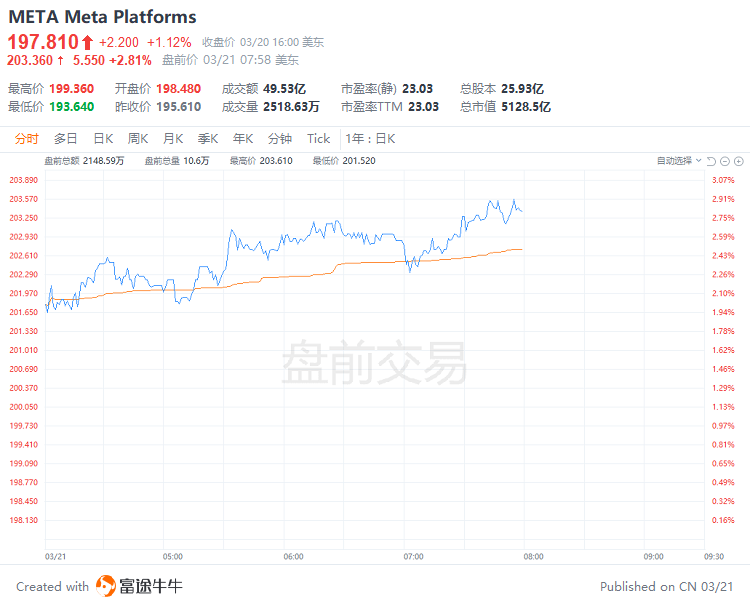750x607 pixels.
Task: Click the 198.130 price axis label
Action: (x=23, y=520)
